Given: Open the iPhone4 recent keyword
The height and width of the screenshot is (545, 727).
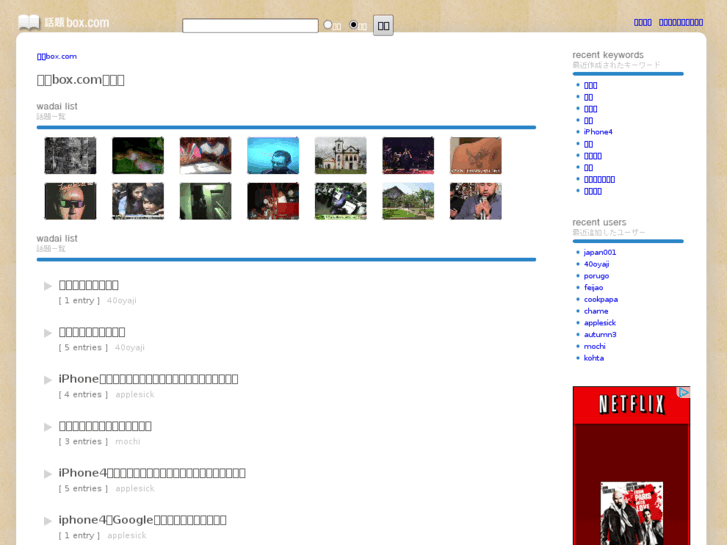Looking at the screenshot, I should (598, 132).
